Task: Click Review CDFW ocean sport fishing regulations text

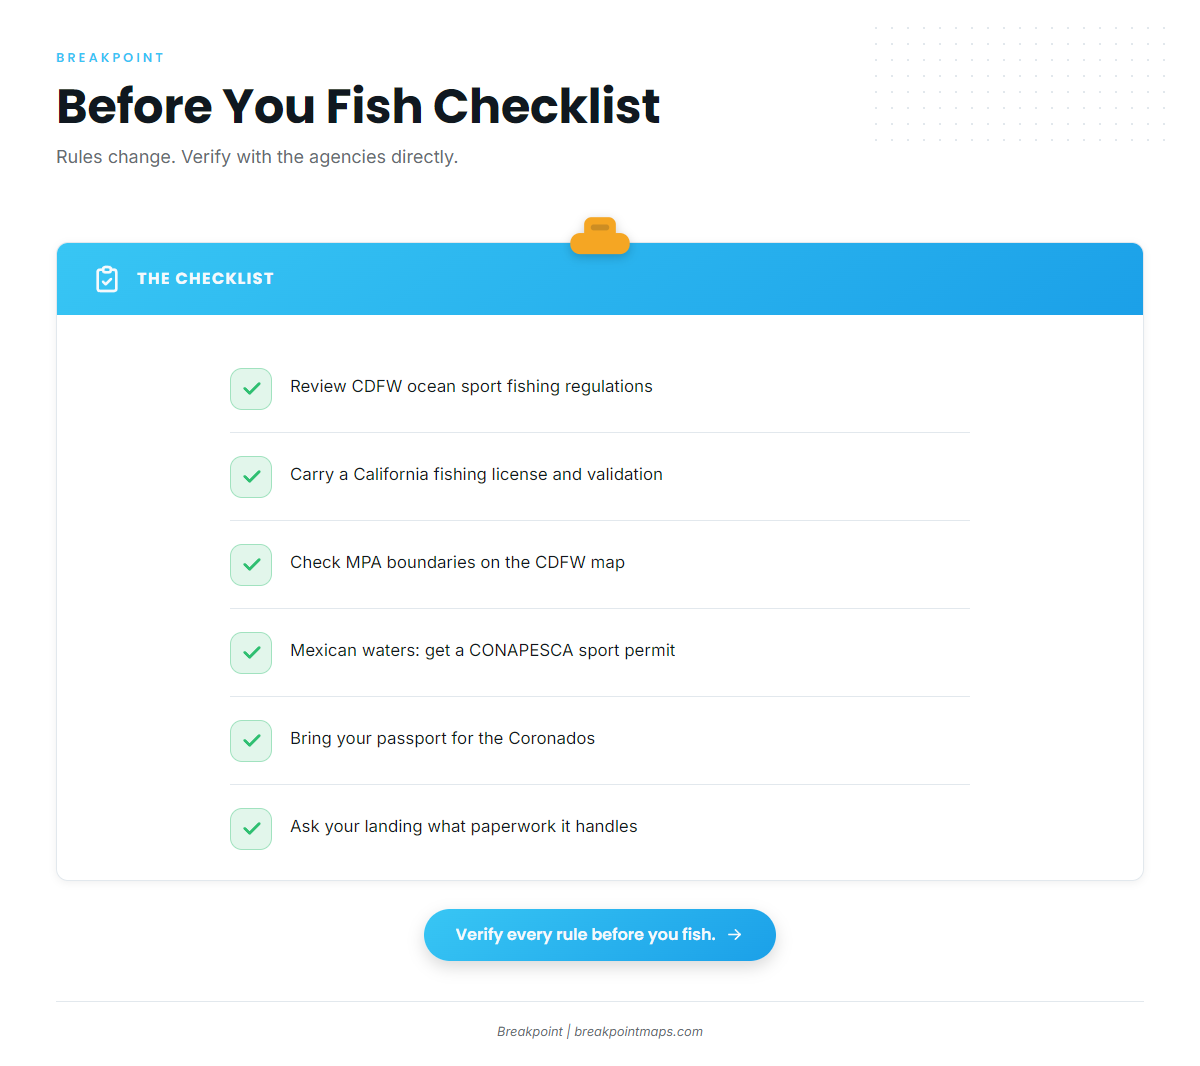Action: (x=471, y=387)
